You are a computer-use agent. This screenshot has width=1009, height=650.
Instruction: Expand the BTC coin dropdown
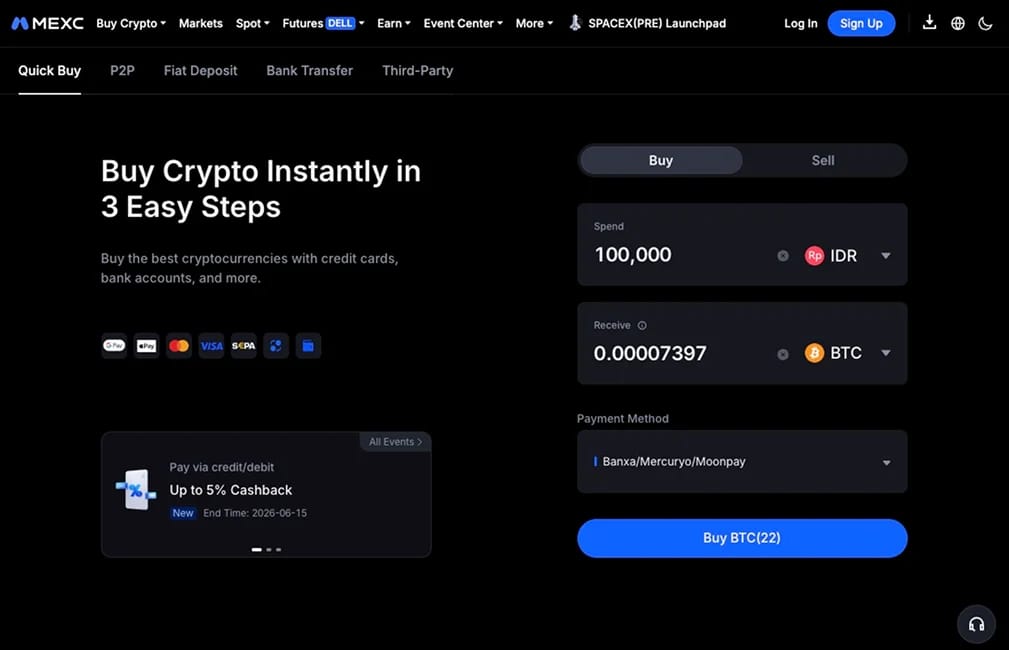tap(885, 353)
